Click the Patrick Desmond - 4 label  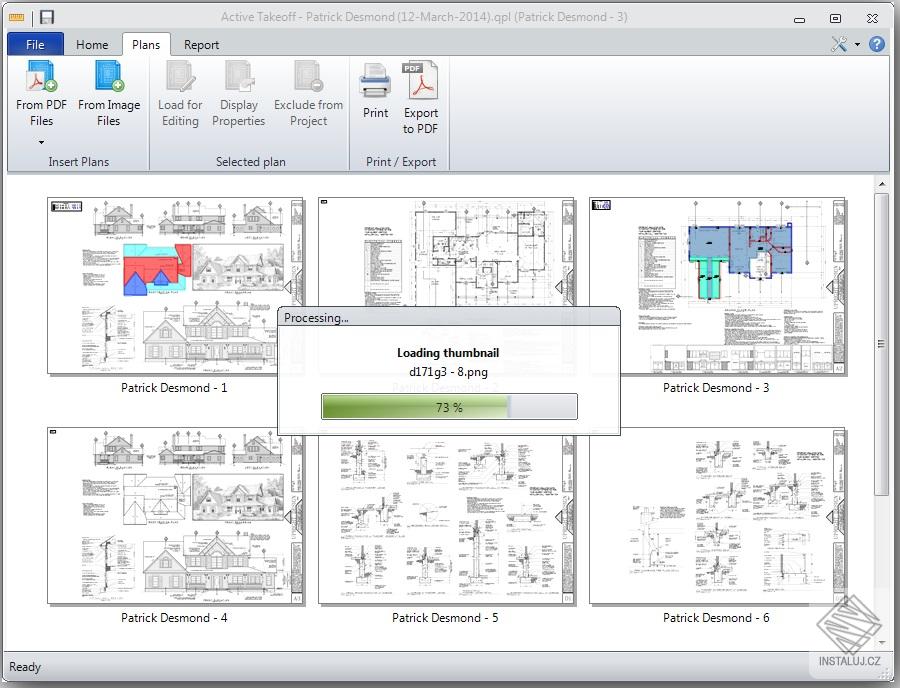(174, 618)
